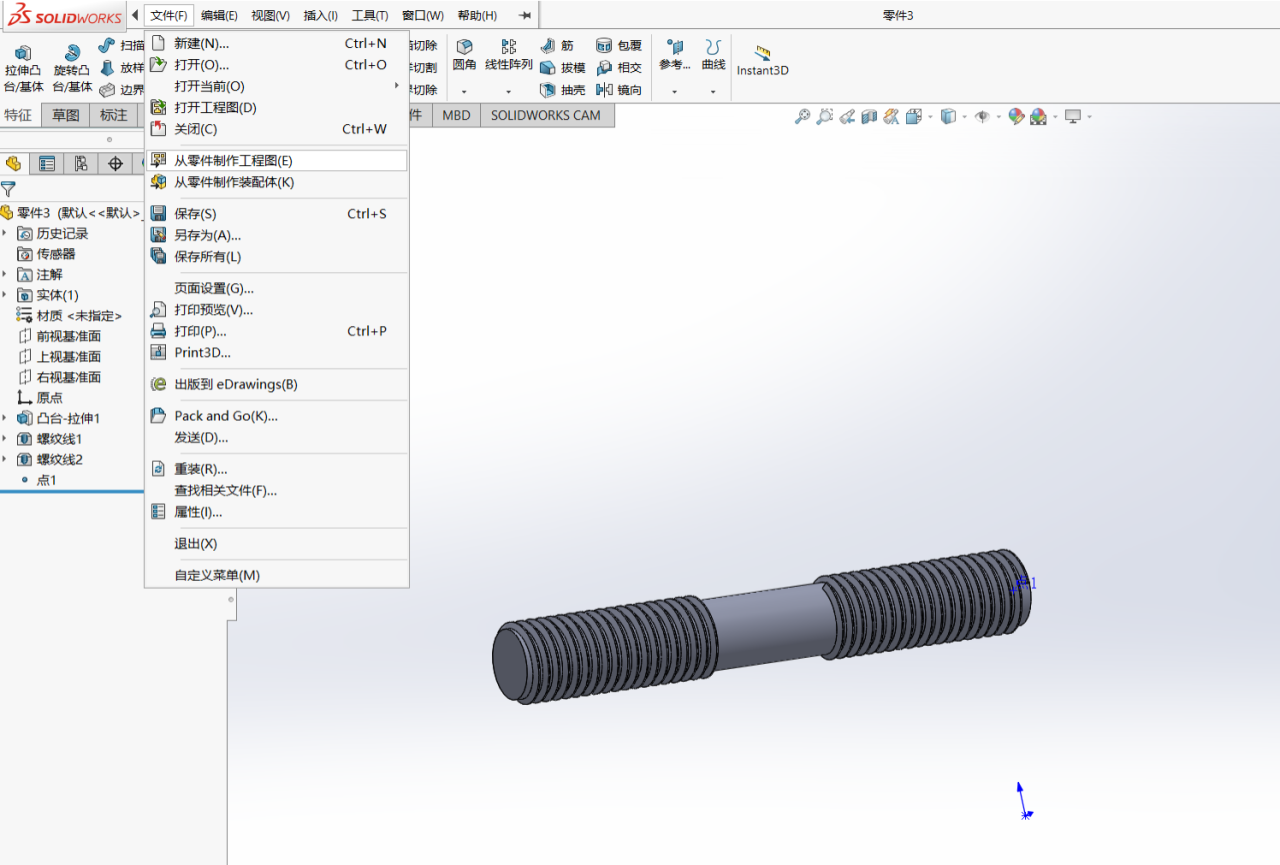Click the Revolved Boss/Base (旋转凸台/基体) icon
This screenshot has height=865, width=1280.
[x=72, y=52]
